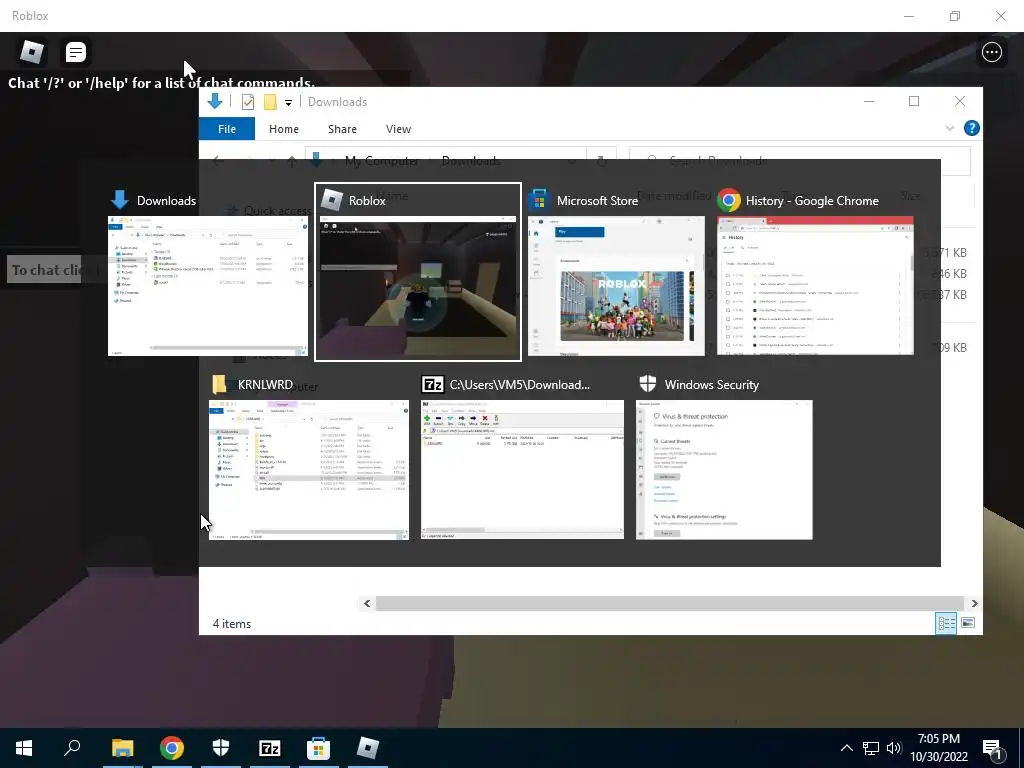Open the Home ribbon tab

[x=284, y=129]
